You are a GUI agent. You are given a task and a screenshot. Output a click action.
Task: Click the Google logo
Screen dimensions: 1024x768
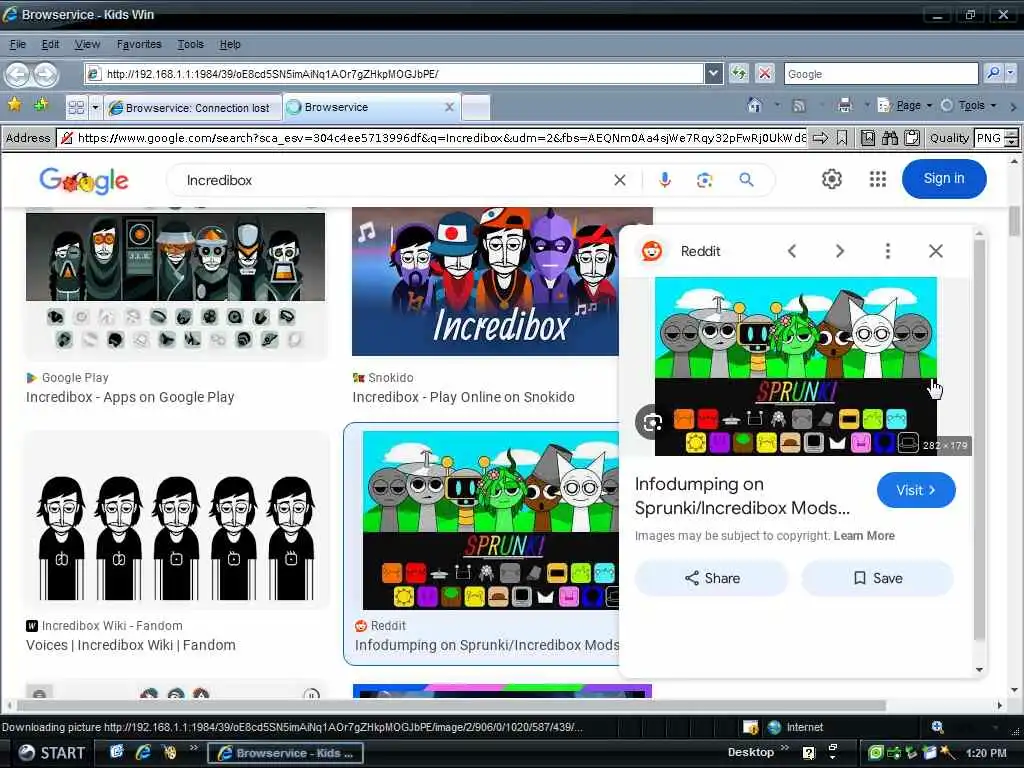(84, 180)
